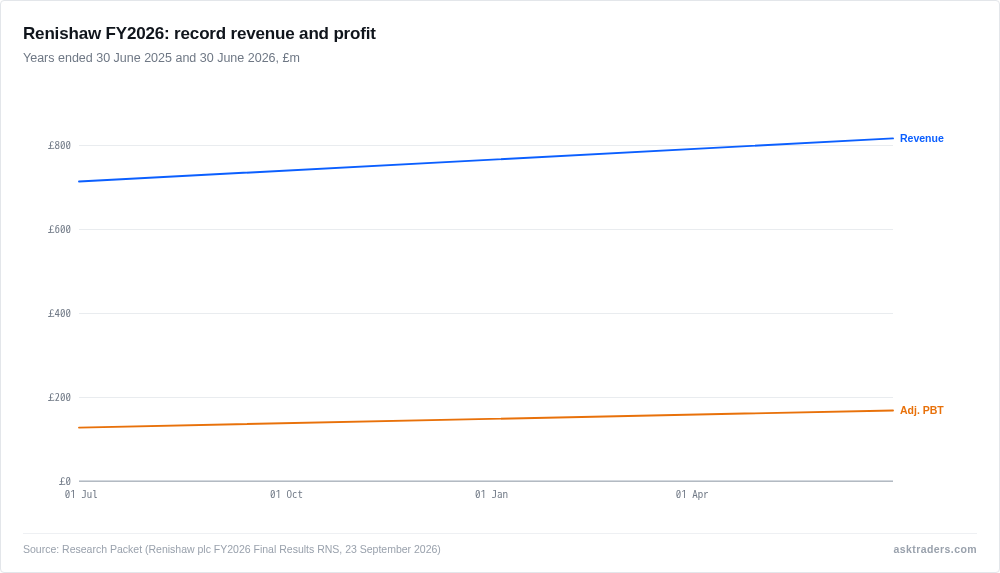The width and height of the screenshot is (1000, 573).
Task: Click the '01 Jan' x-axis label
Action: point(491,495)
